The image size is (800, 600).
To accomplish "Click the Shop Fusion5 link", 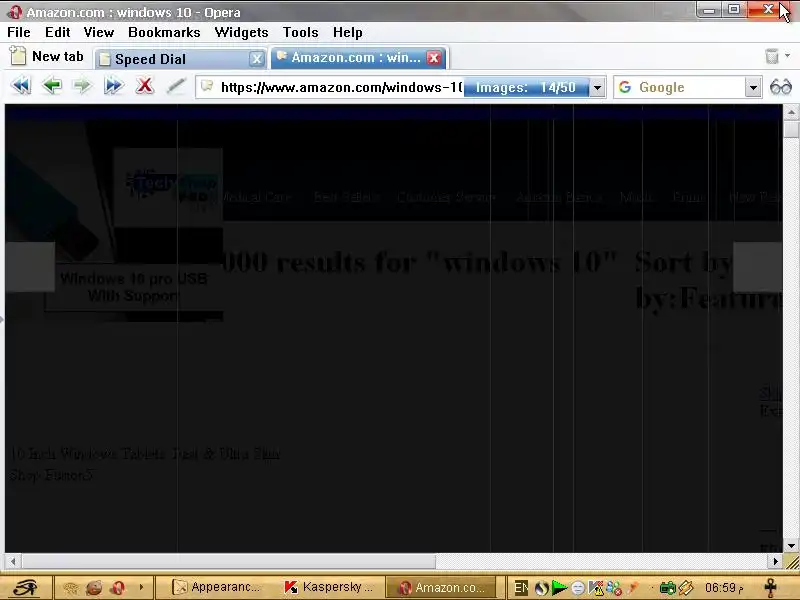I will pos(51,475).
